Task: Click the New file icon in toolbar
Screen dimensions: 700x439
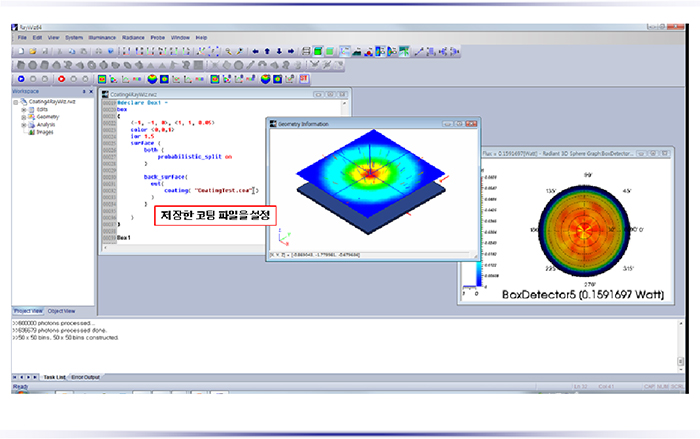Action: pos(20,50)
